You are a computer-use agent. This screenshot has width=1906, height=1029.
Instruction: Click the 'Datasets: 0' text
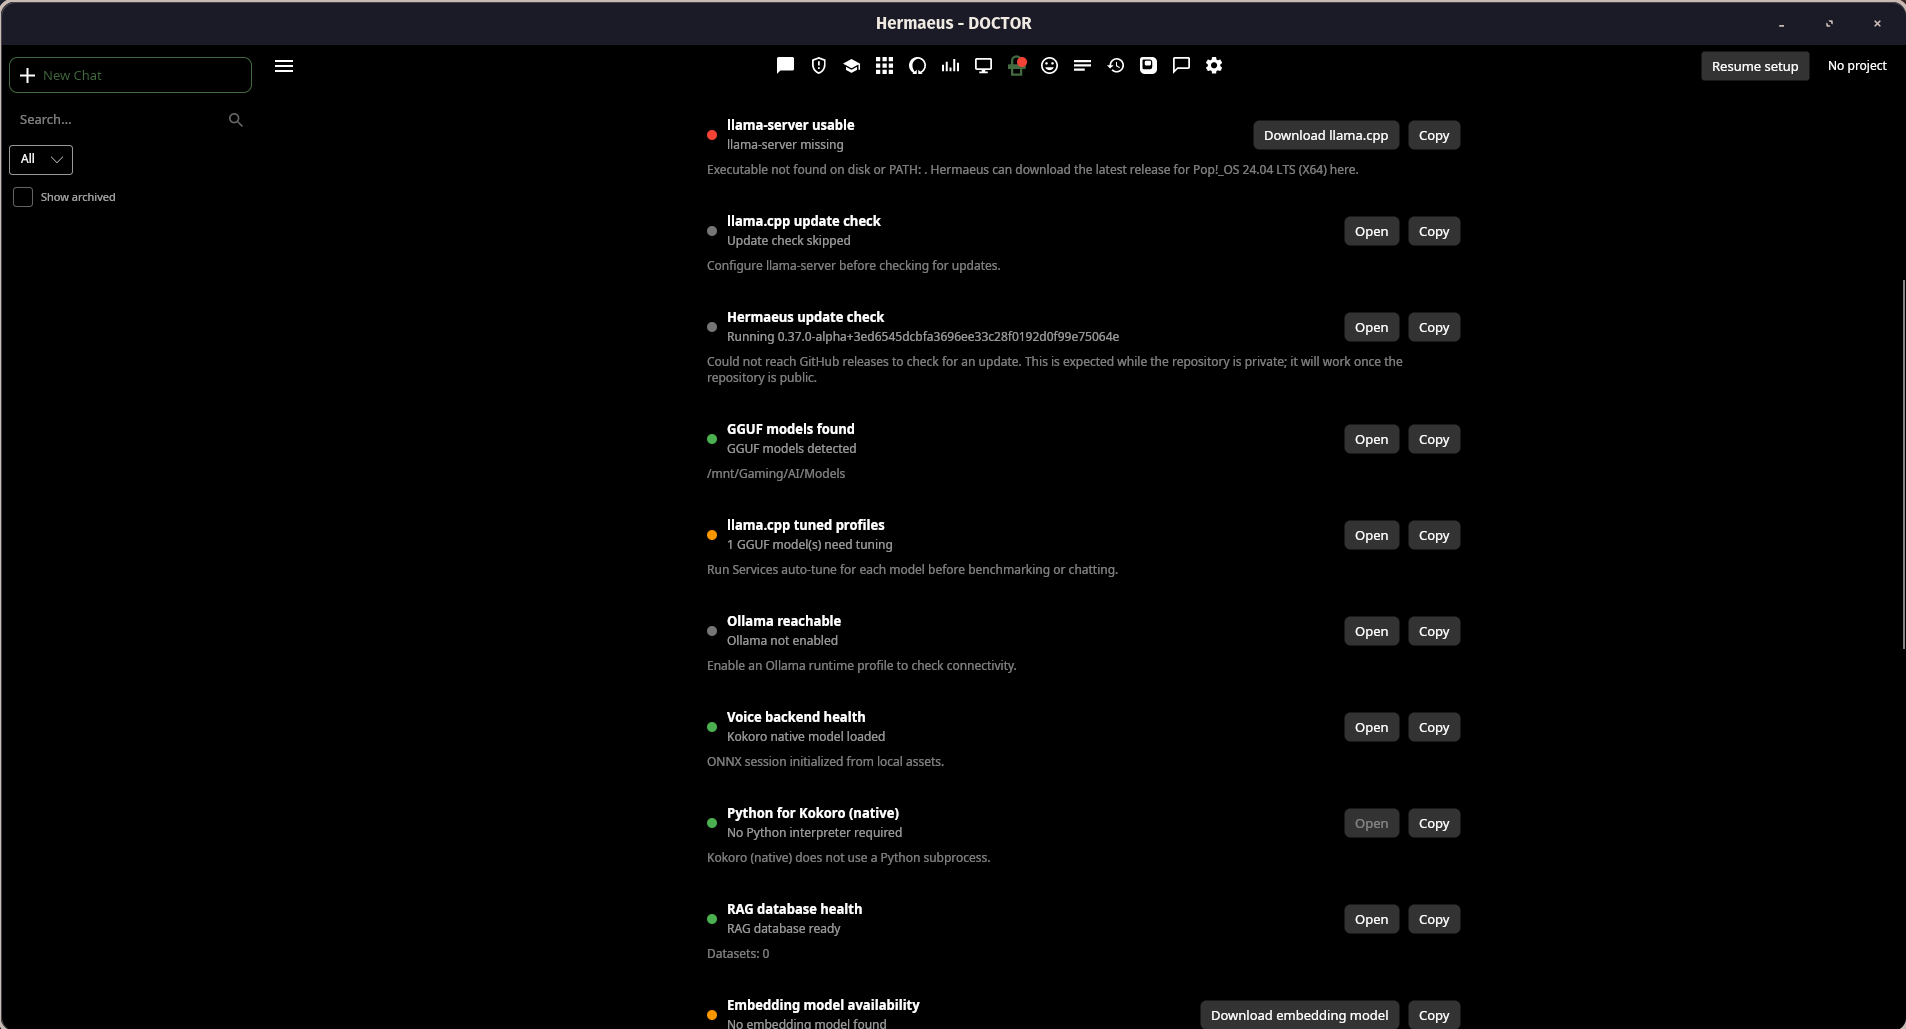click(x=737, y=954)
